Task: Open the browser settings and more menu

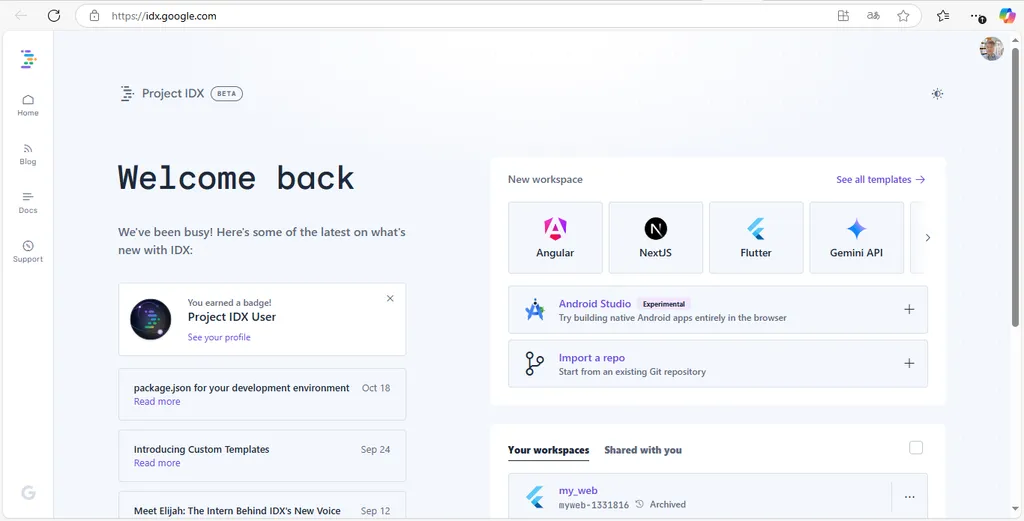Action: [978, 16]
